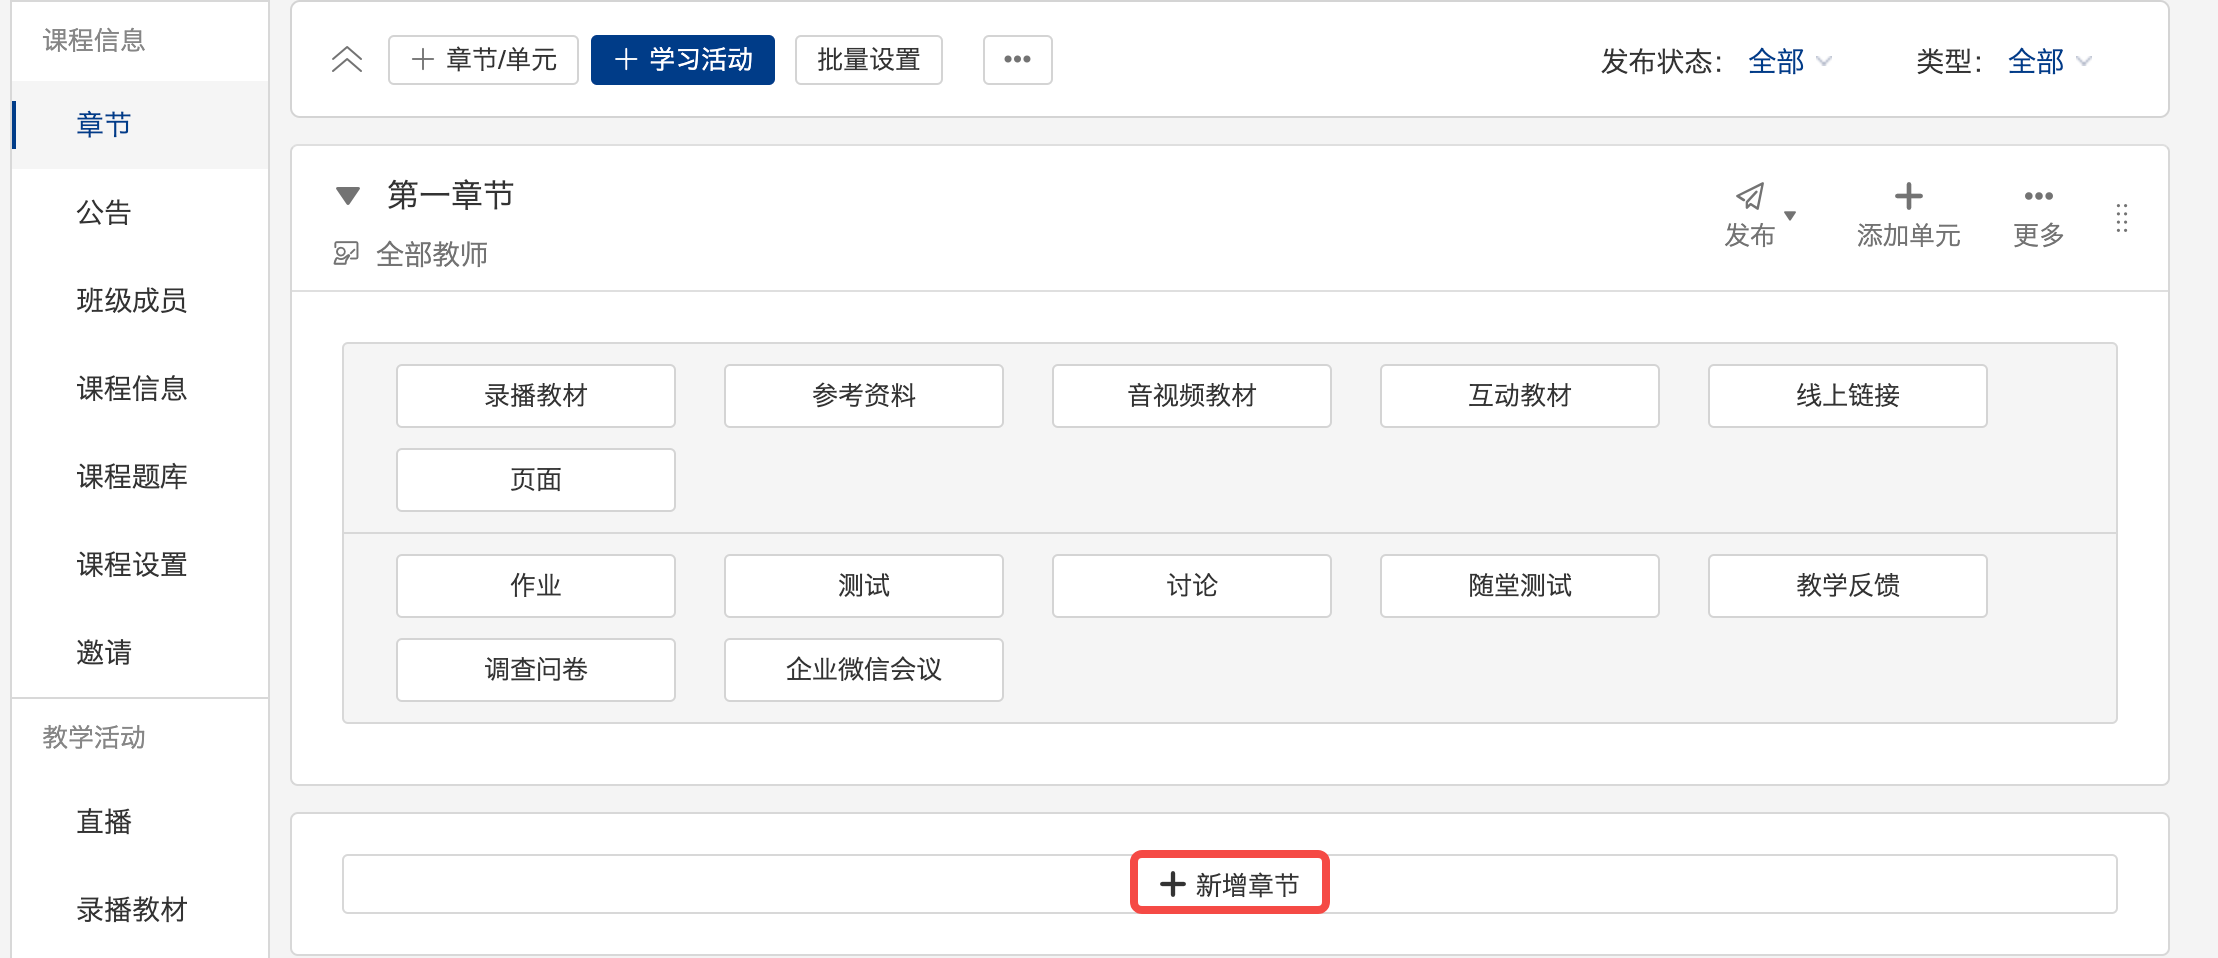
Task: Expand the 发布 dropdown arrow
Action: [1790, 216]
